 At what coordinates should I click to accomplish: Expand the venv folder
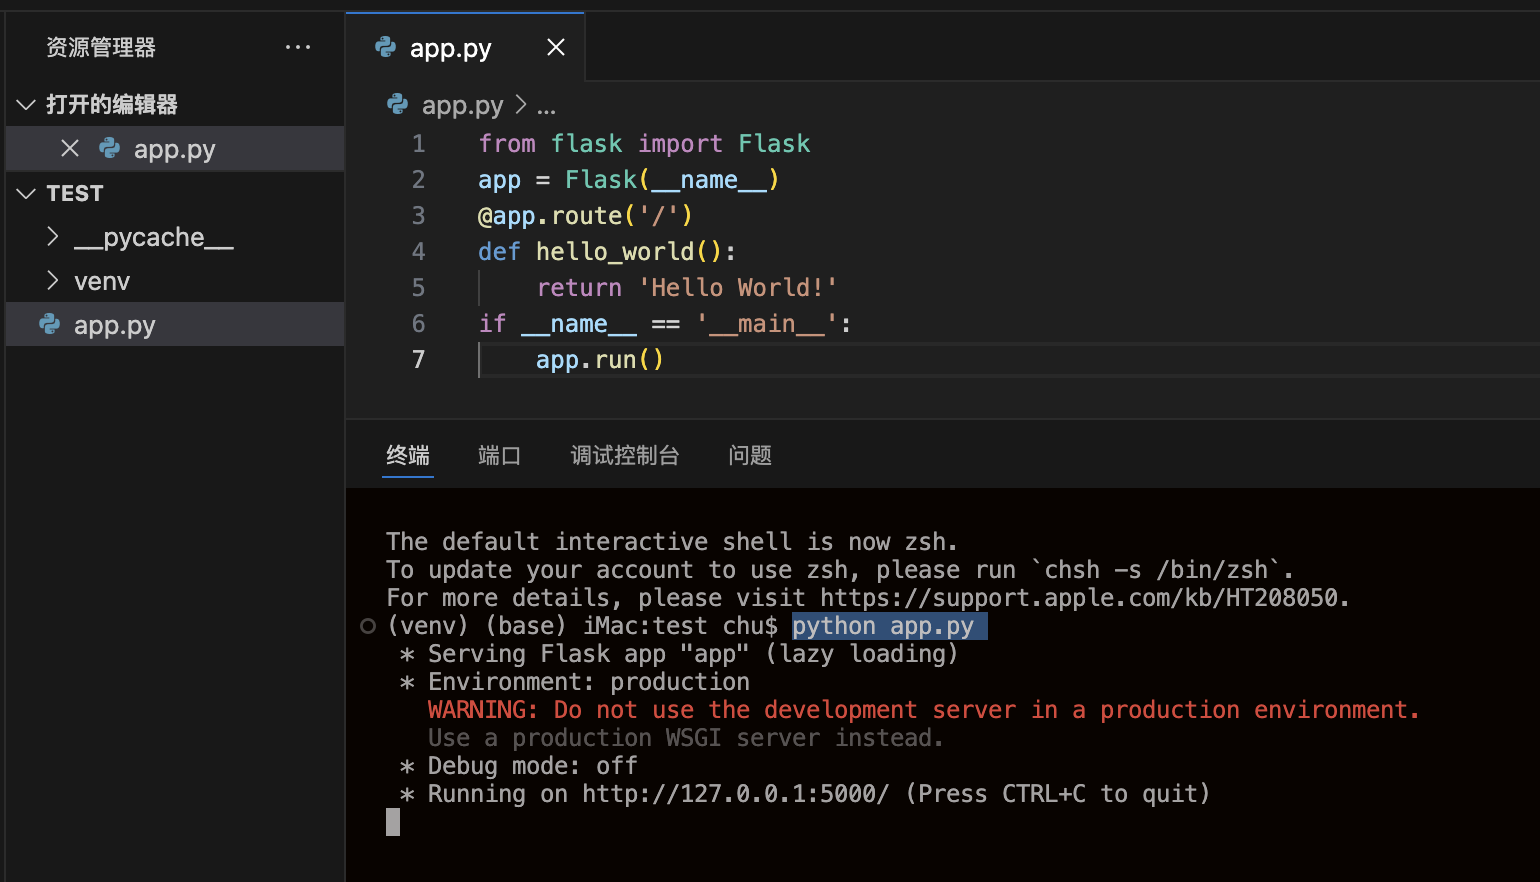click(x=54, y=281)
